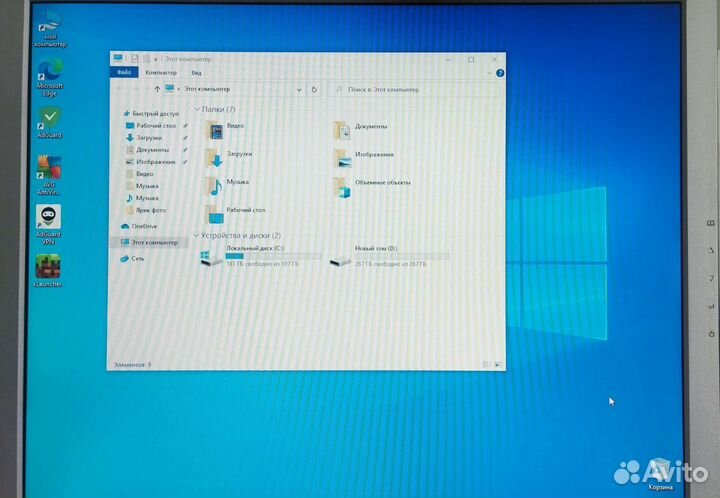The width and height of the screenshot is (720, 498).
Task: Open the Рабочий стол folder in the main pane
Action: coord(235,214)
